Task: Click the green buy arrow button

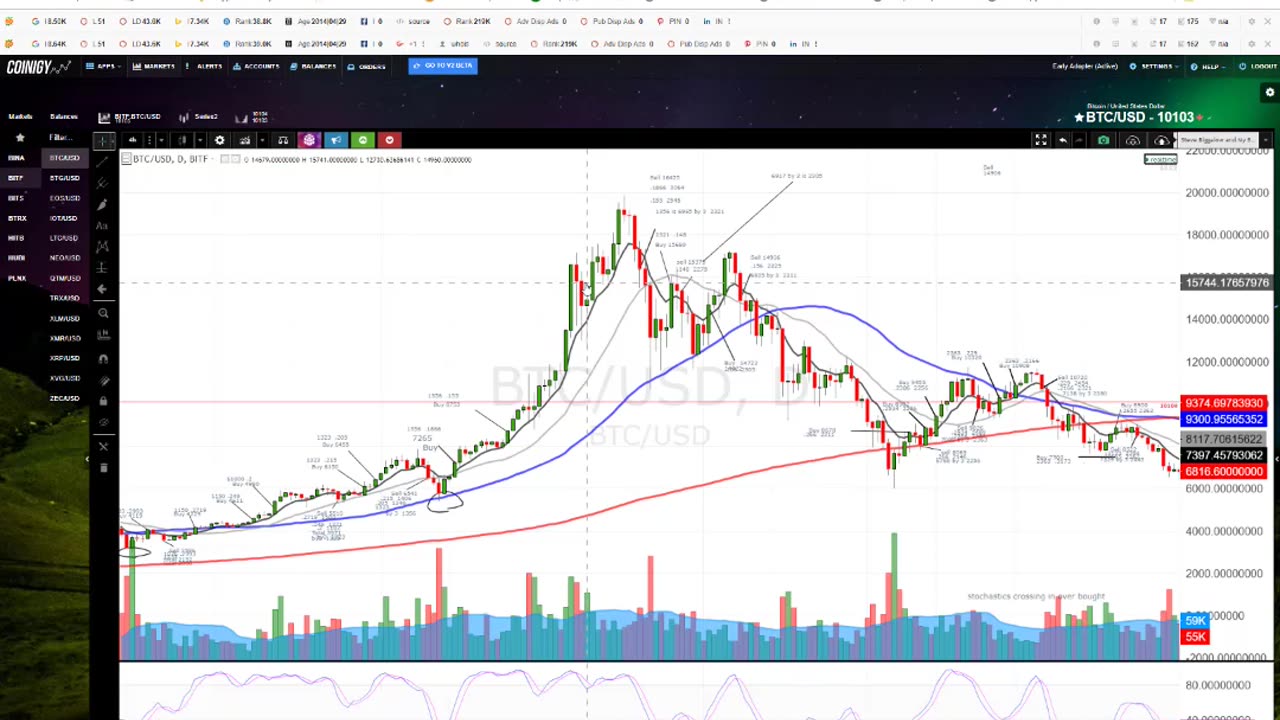Action: (x=363, y=140)
